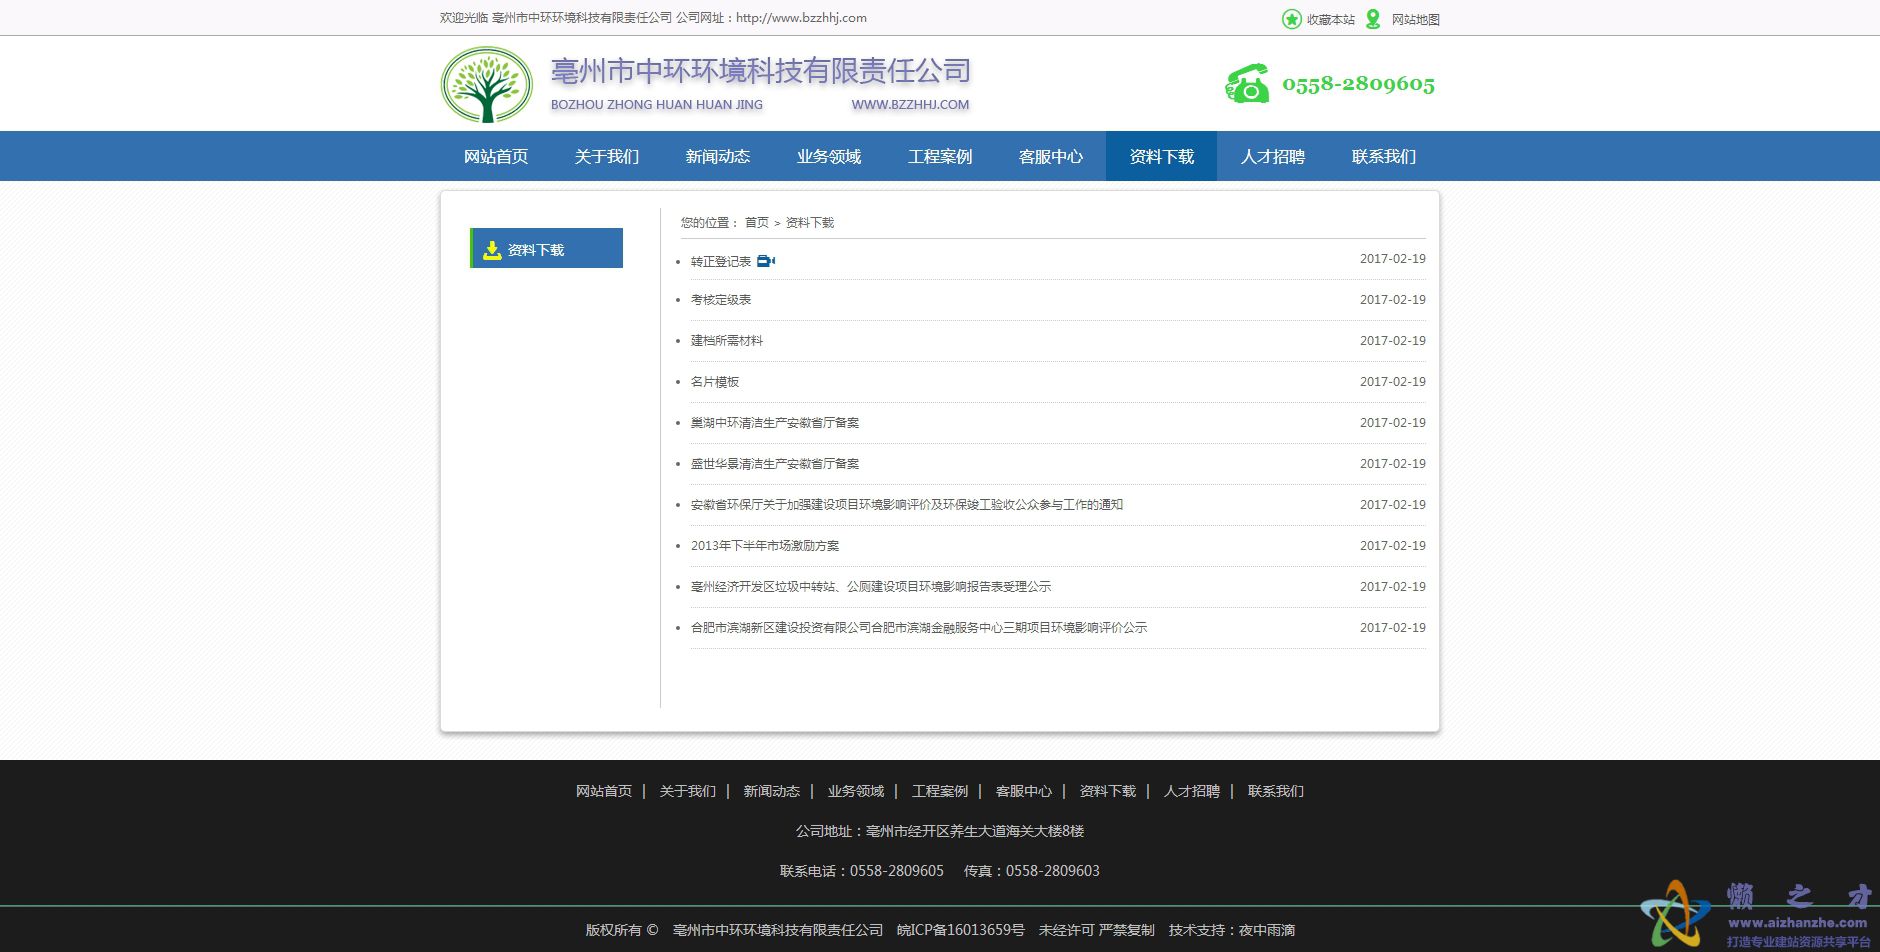Click the green tree company logo
1880x952 pixels.
(487, 86)
